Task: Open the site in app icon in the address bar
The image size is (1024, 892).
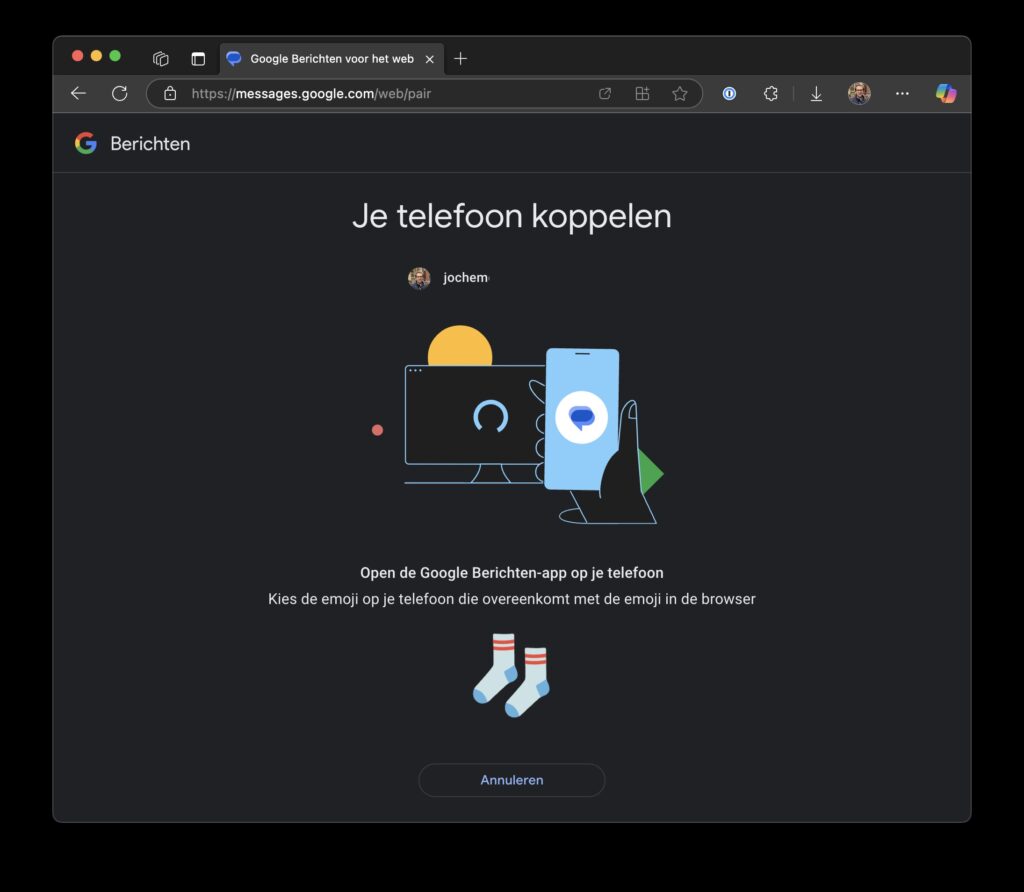Action: pyautogui.click(x=605, y=93)
